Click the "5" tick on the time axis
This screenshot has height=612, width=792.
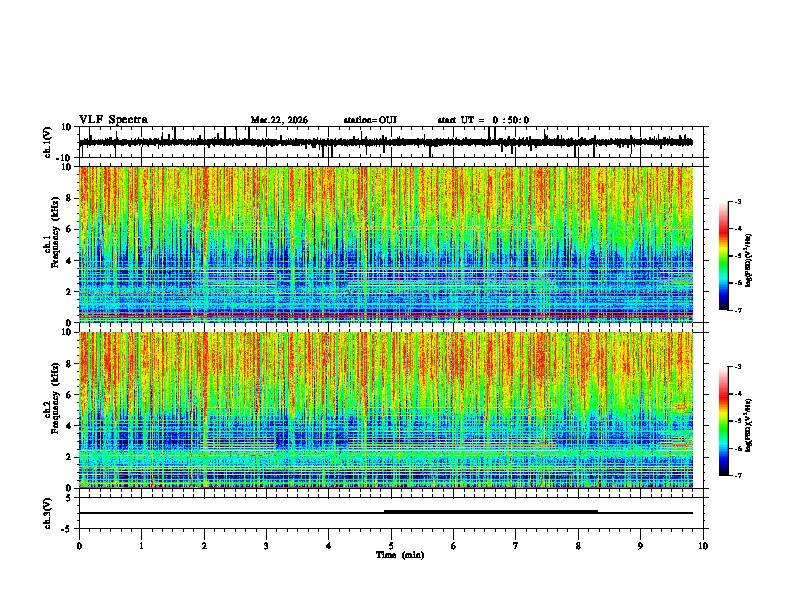[391, 546]
